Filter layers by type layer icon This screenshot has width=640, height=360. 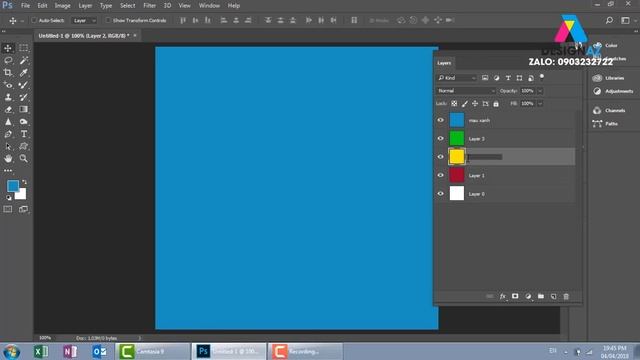508,78
